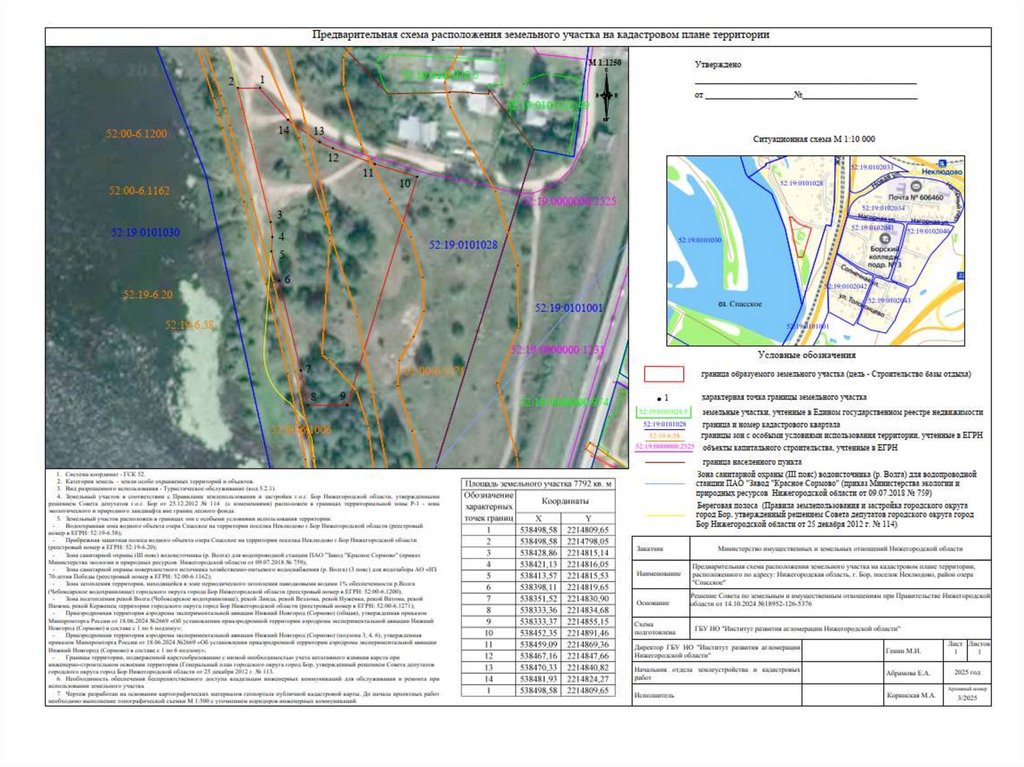The height and width of the screenshot is (767, 1024).
Task: Click the Y value 2214869,36
Action: [587, 644]
